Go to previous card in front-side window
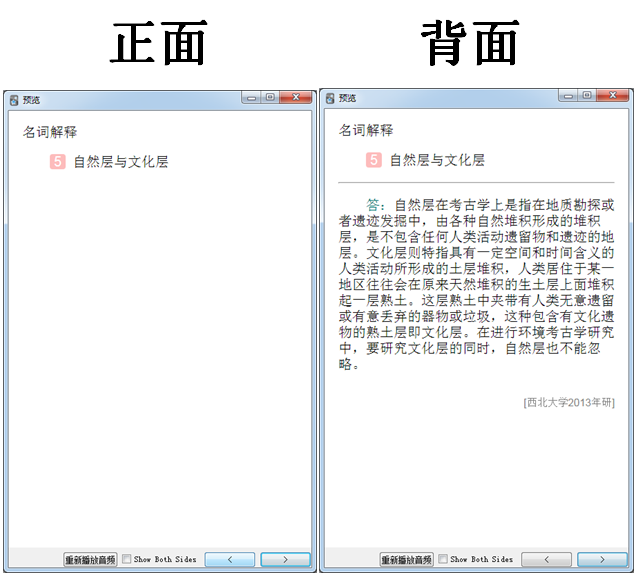 pyautogui.click(x=230, y=560)
